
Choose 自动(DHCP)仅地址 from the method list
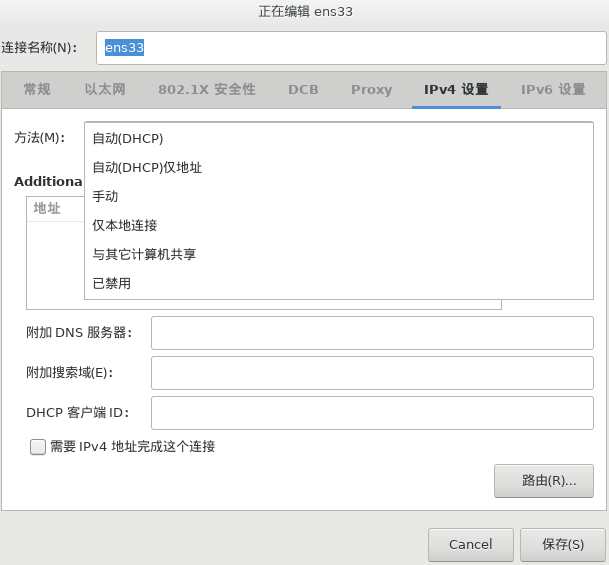point(339,167)
